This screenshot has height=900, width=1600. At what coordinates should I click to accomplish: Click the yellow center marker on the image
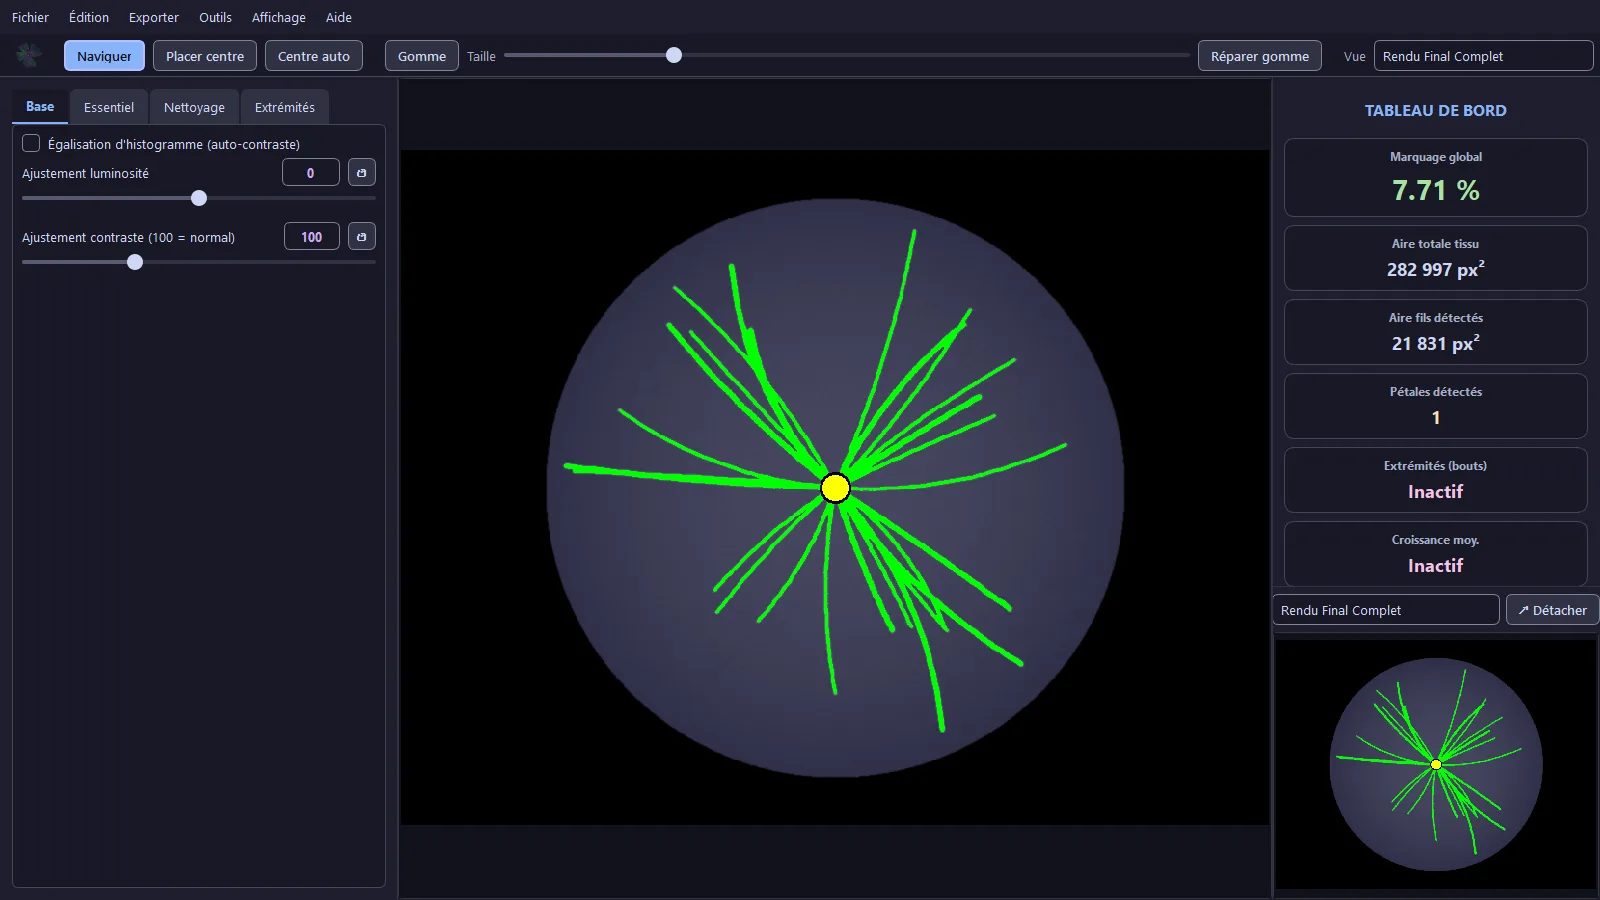835,488
